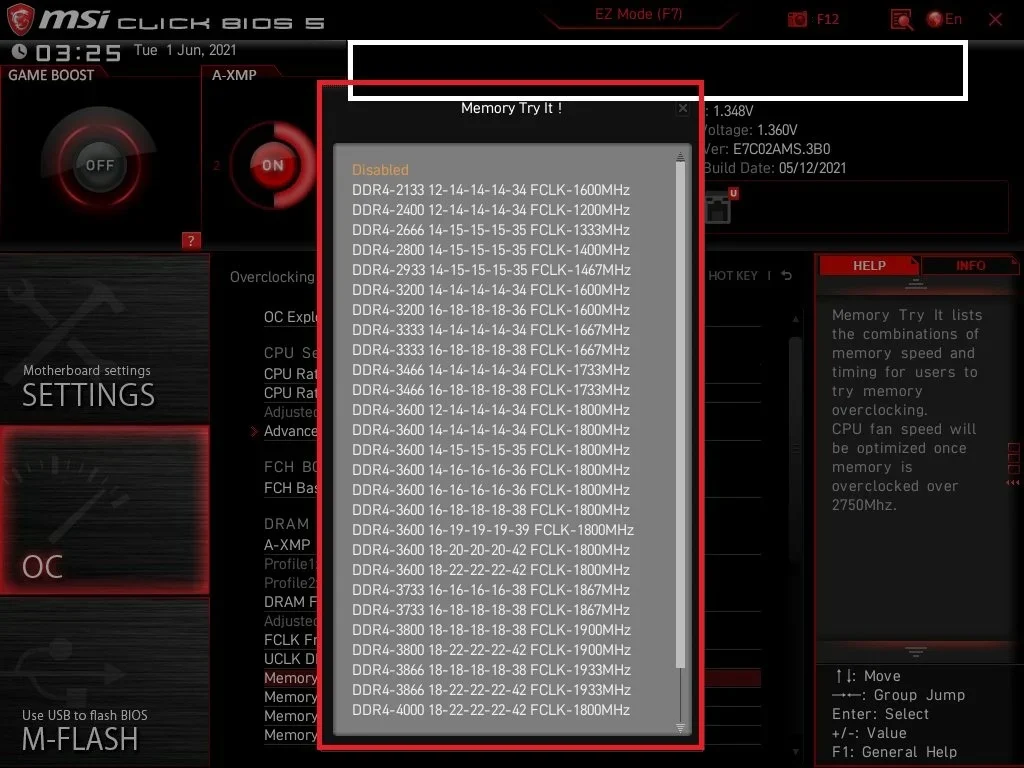Open M-FLASH to flash BIOS
Image resolution: width=1024 pixels, height=768 pixels.
coord(80,730)
